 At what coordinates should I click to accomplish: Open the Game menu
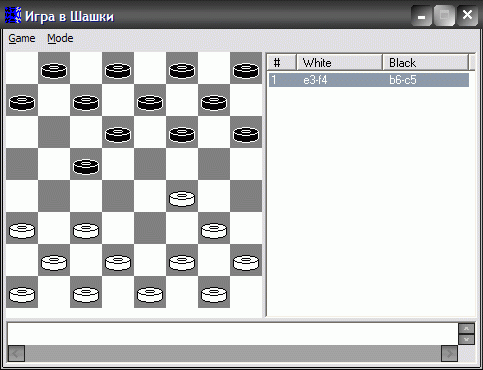(x=22, y=38)
